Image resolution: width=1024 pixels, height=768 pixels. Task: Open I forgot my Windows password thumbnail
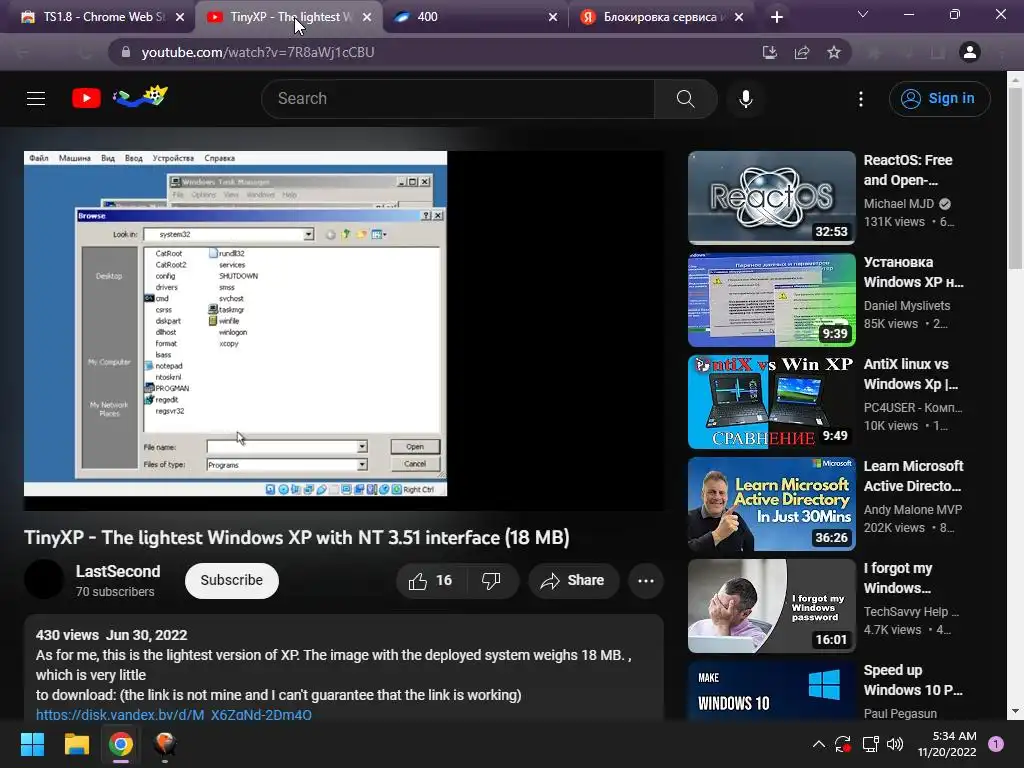(771, 605)
